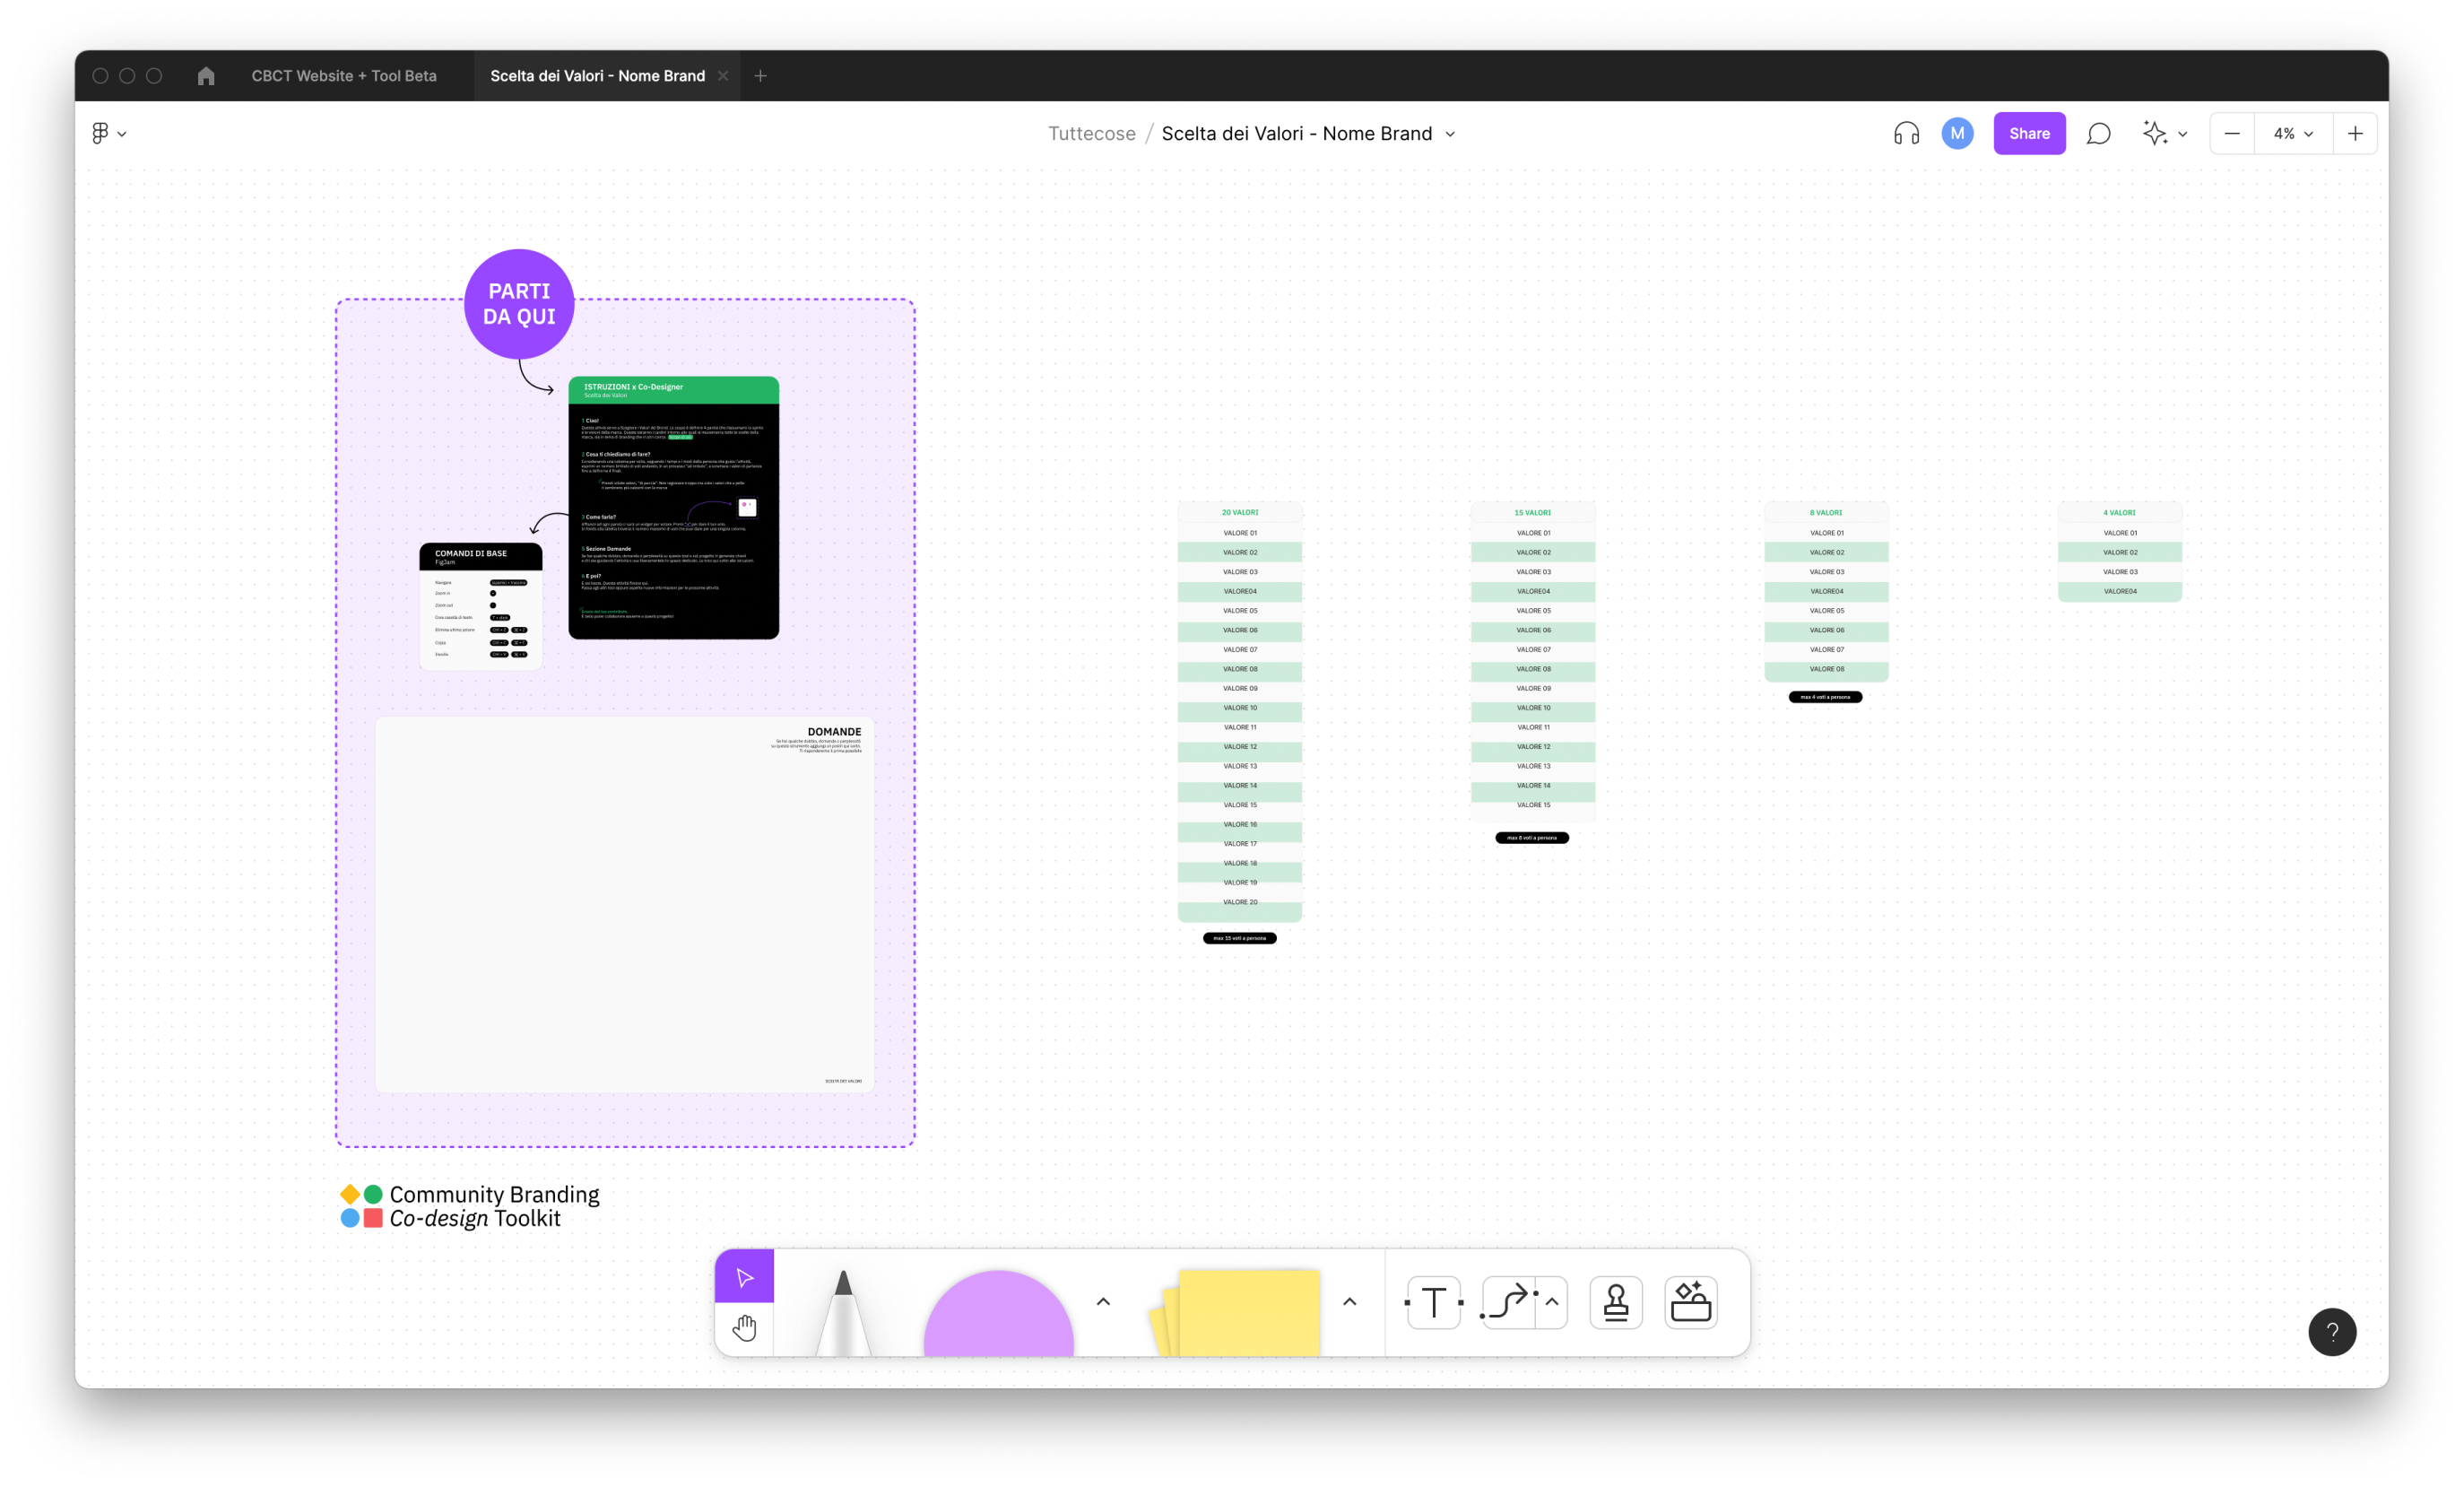This screenshot has width=2464, height=1487.
Task: Select VALORE 15 in the 15 VALORI list
Action: [x=1533, y=805]
